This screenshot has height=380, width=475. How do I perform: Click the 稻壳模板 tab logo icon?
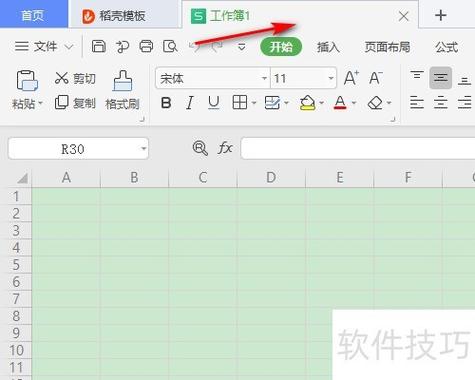(x=88, y=16)
